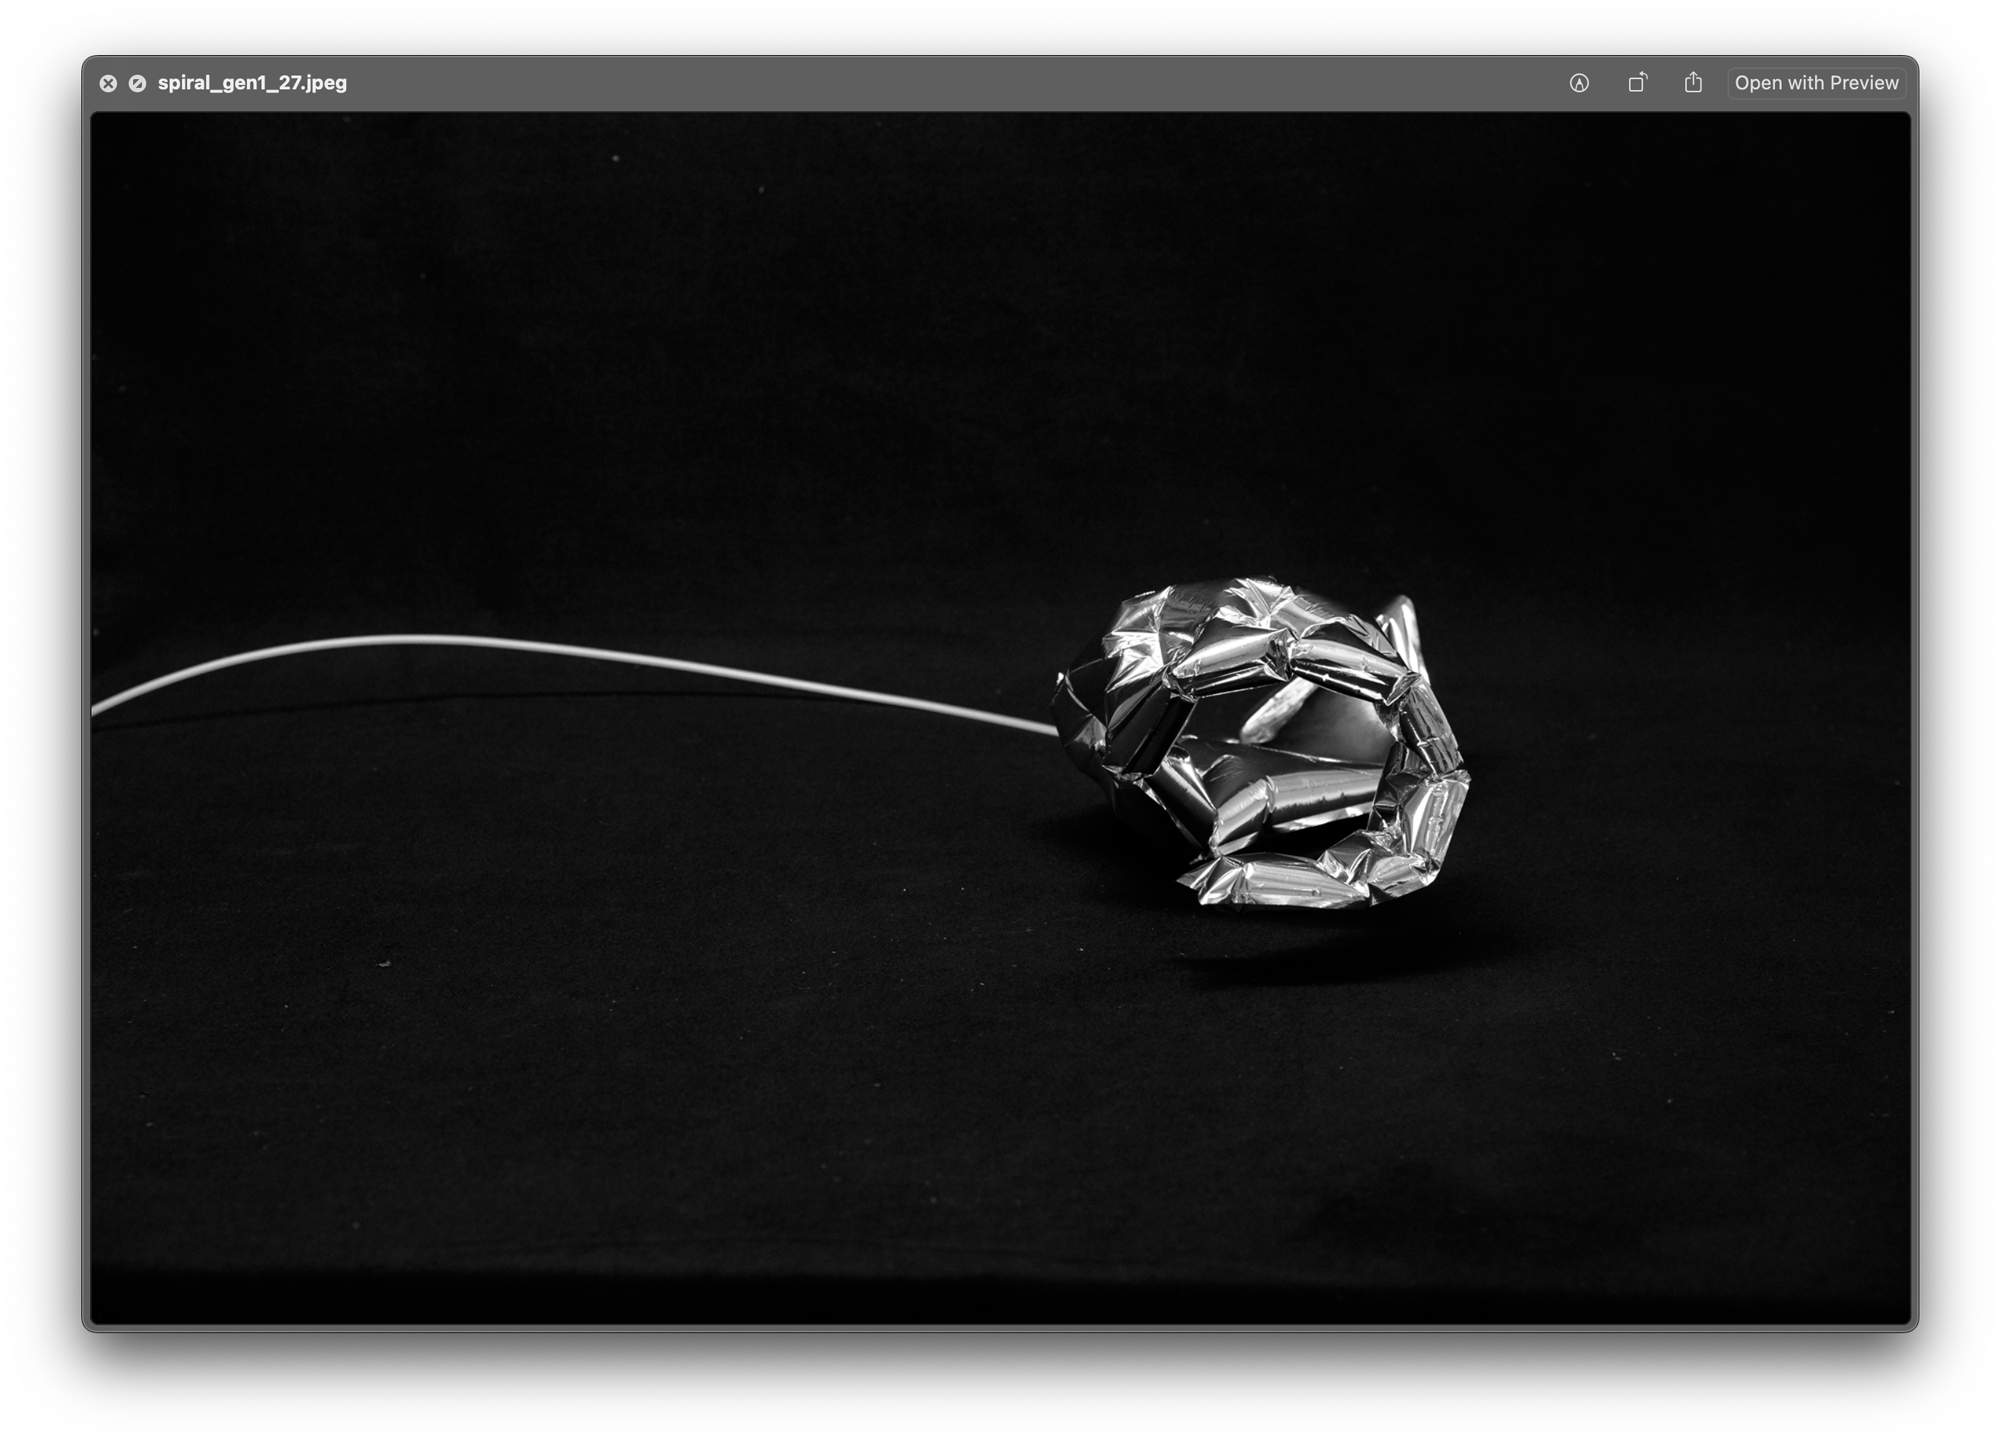Image resolution: width=2000 pixels, height=1440 pixels.
Task: Open sharing destinations from the Share menu
Action: click(1694, 83)
